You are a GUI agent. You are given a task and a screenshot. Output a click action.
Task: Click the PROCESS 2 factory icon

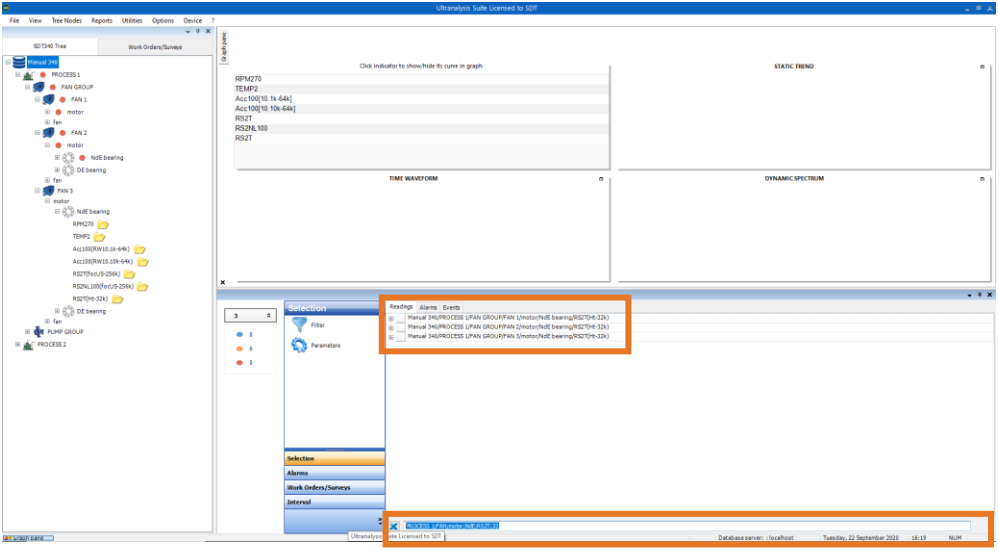click(28, 344)
